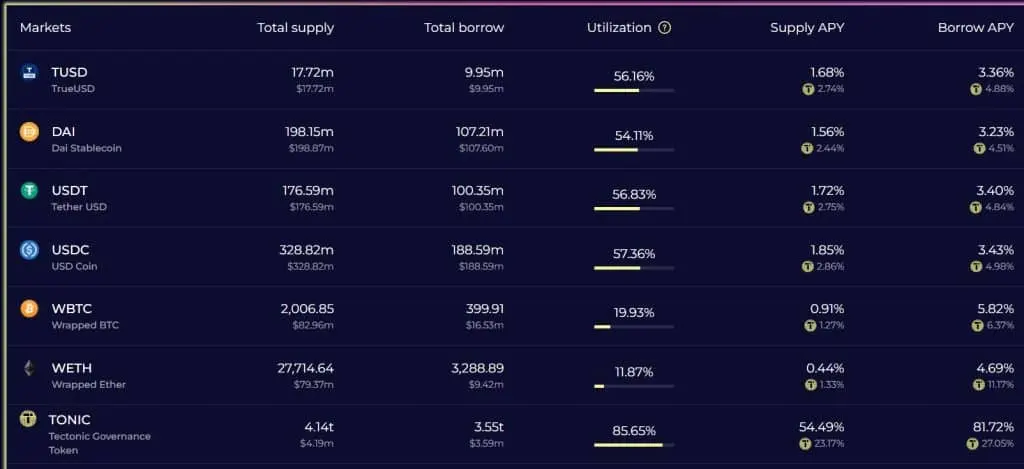Click the WETH ether icon
This screenshot has width=1024, height=469.
29,368
